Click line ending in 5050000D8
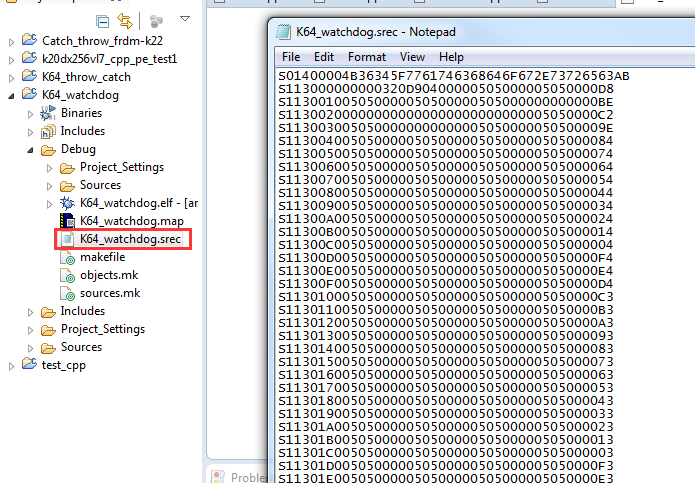This screenshot has height=483, width=695. pos(445,89)
